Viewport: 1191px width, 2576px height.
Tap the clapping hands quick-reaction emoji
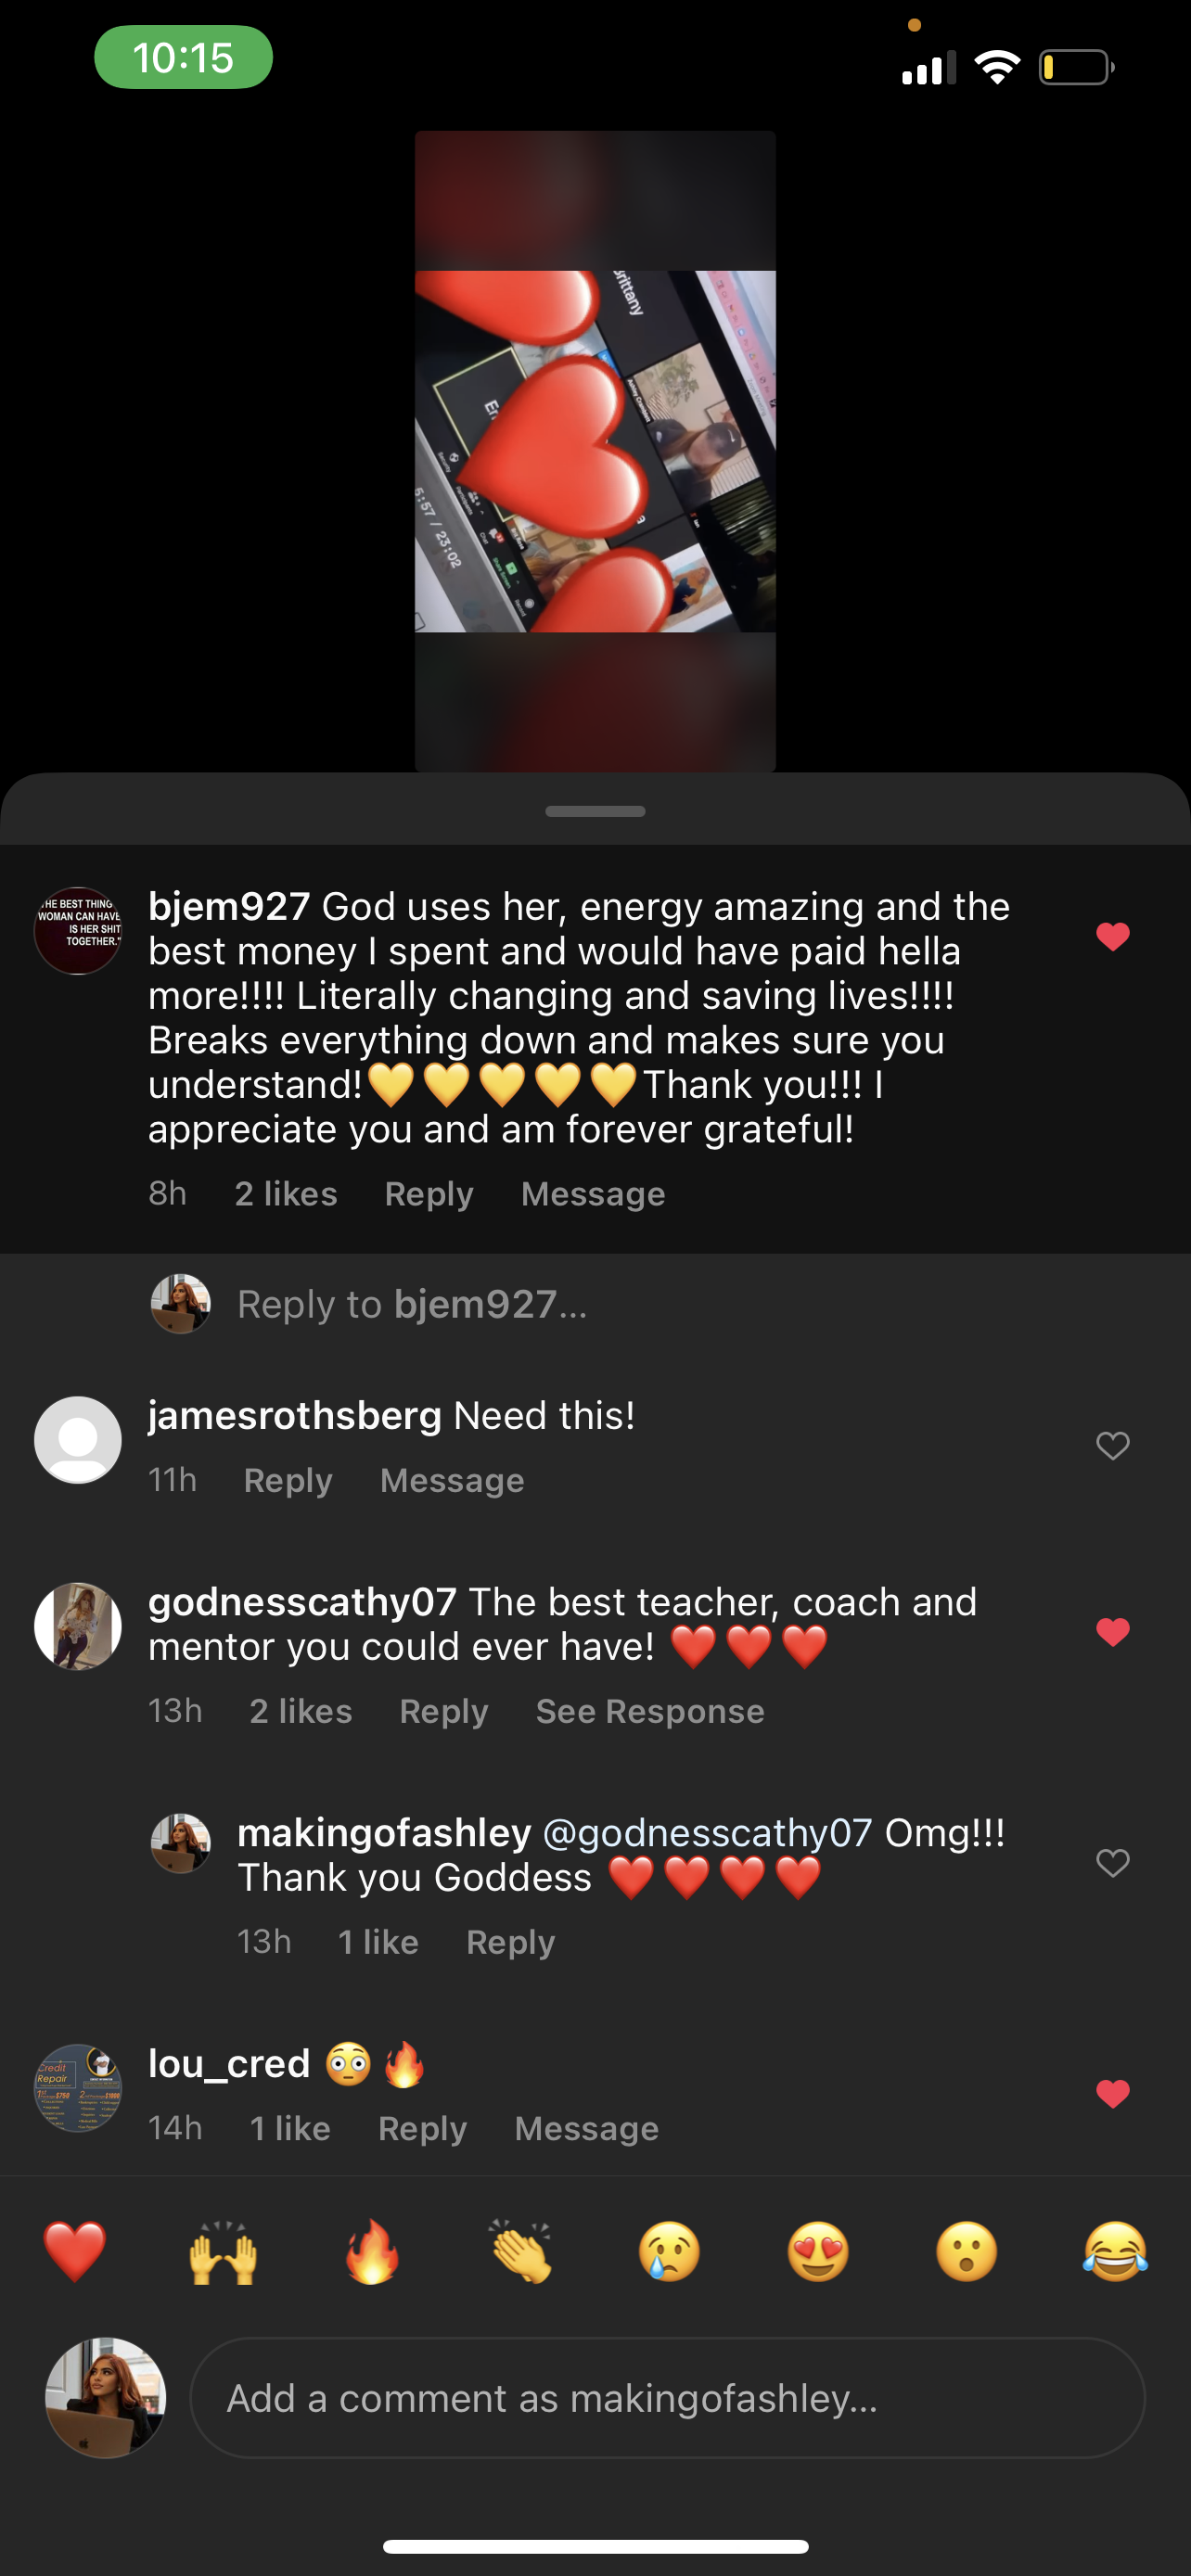click(520, 2252)
